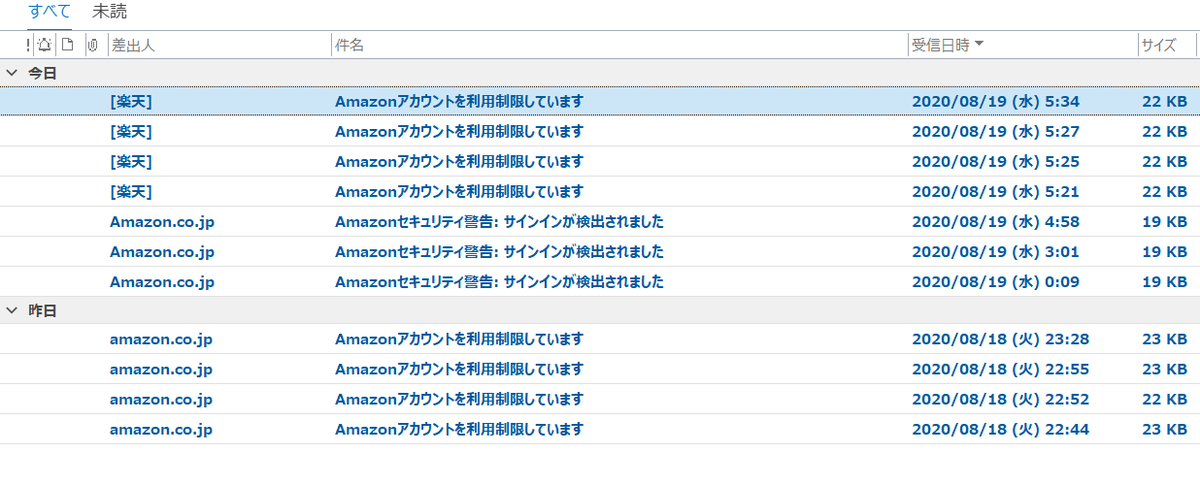Click amazon.co.jp sender in the 23:28 row

pos(161,339)
